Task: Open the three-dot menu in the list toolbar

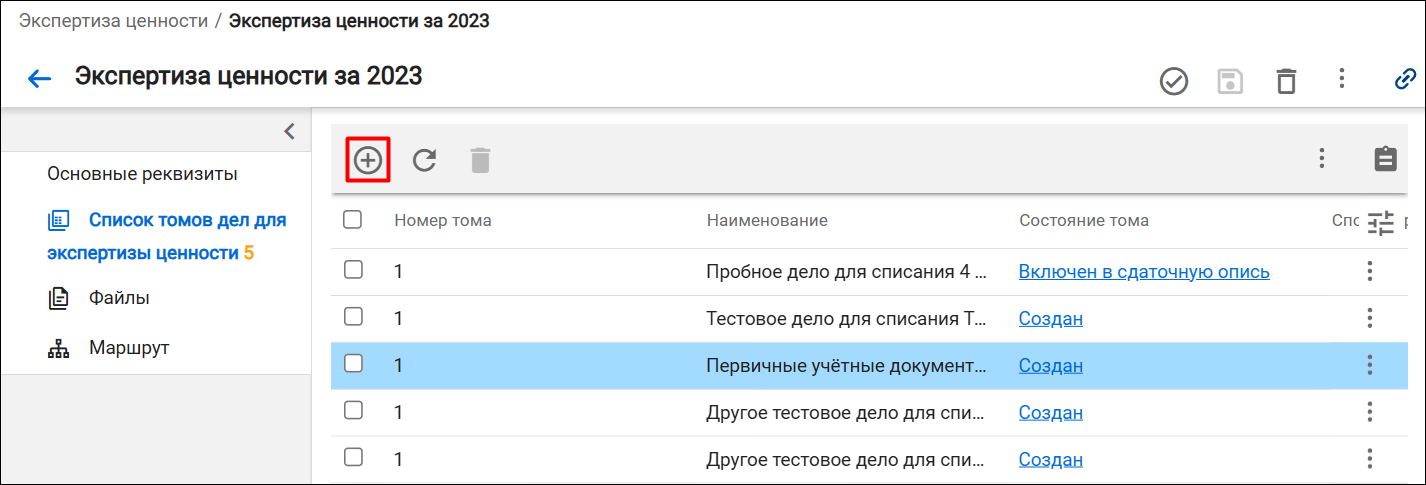Action: click(1322, 158)
